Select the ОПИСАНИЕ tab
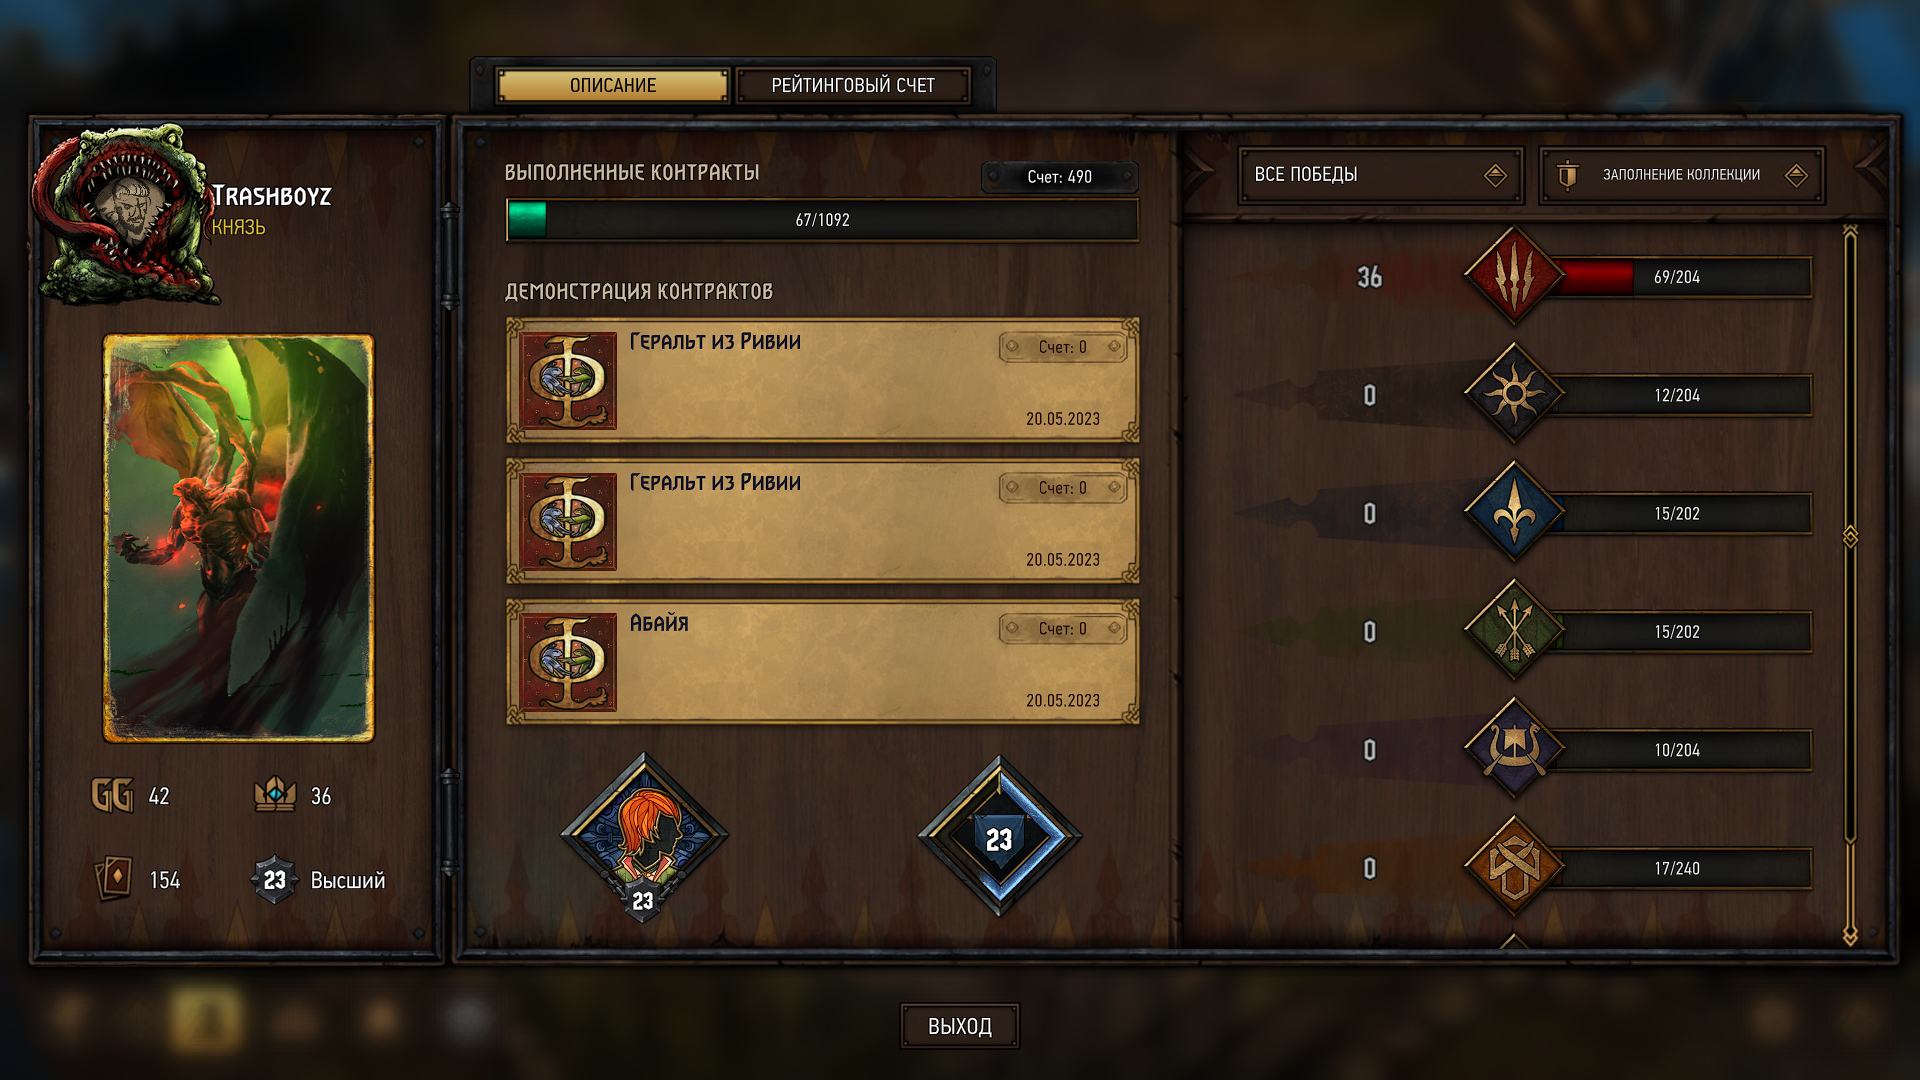1920x1080 pixels. pyautogui.click(x=613, y=86)
